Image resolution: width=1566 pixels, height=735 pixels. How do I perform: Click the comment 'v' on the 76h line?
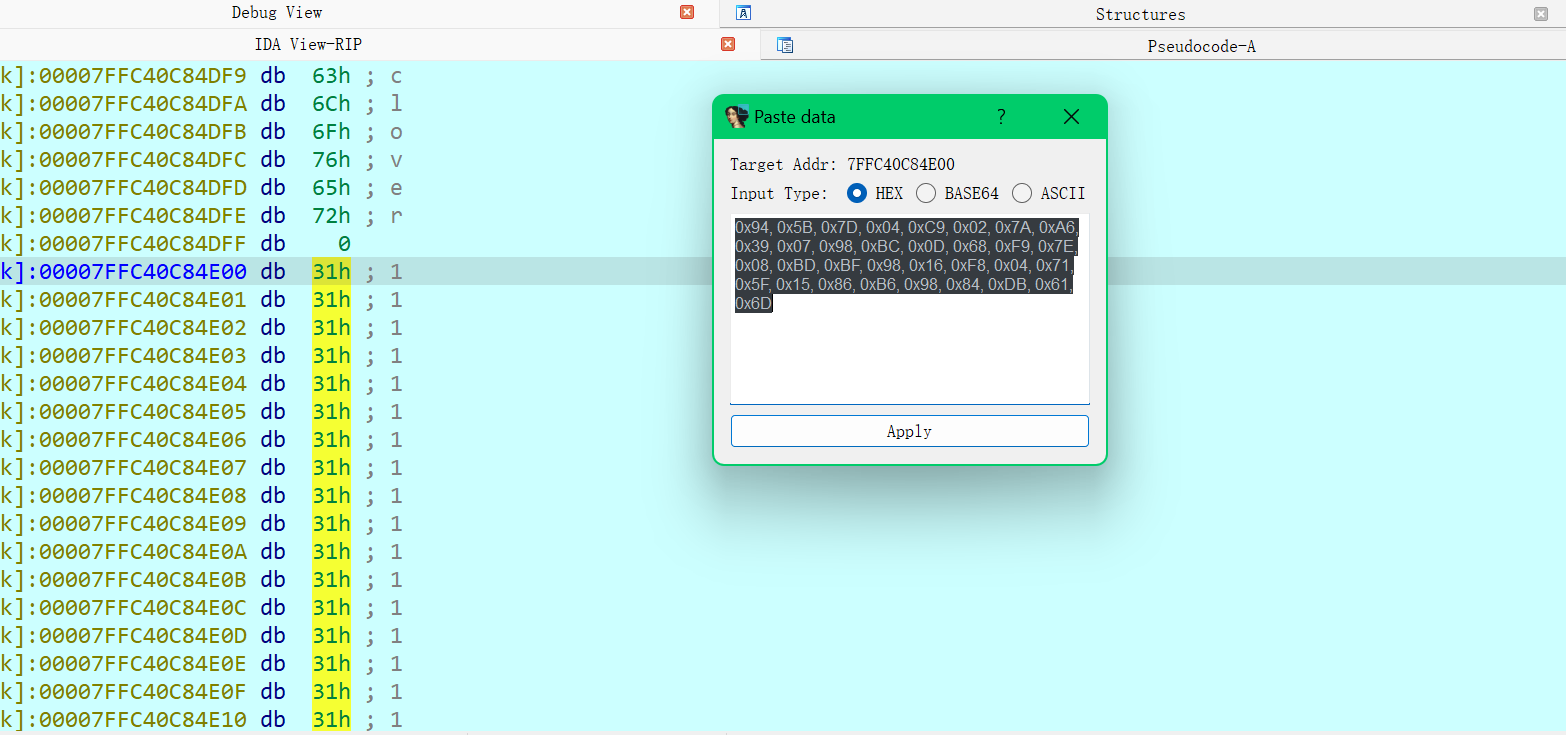[x=396, y=159]
